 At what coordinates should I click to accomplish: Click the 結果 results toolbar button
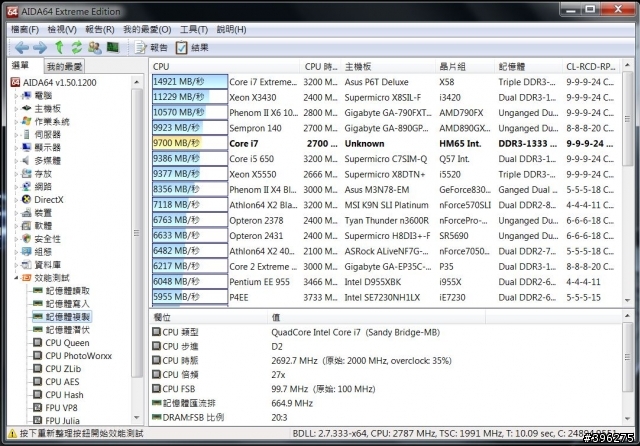(192, 48)
